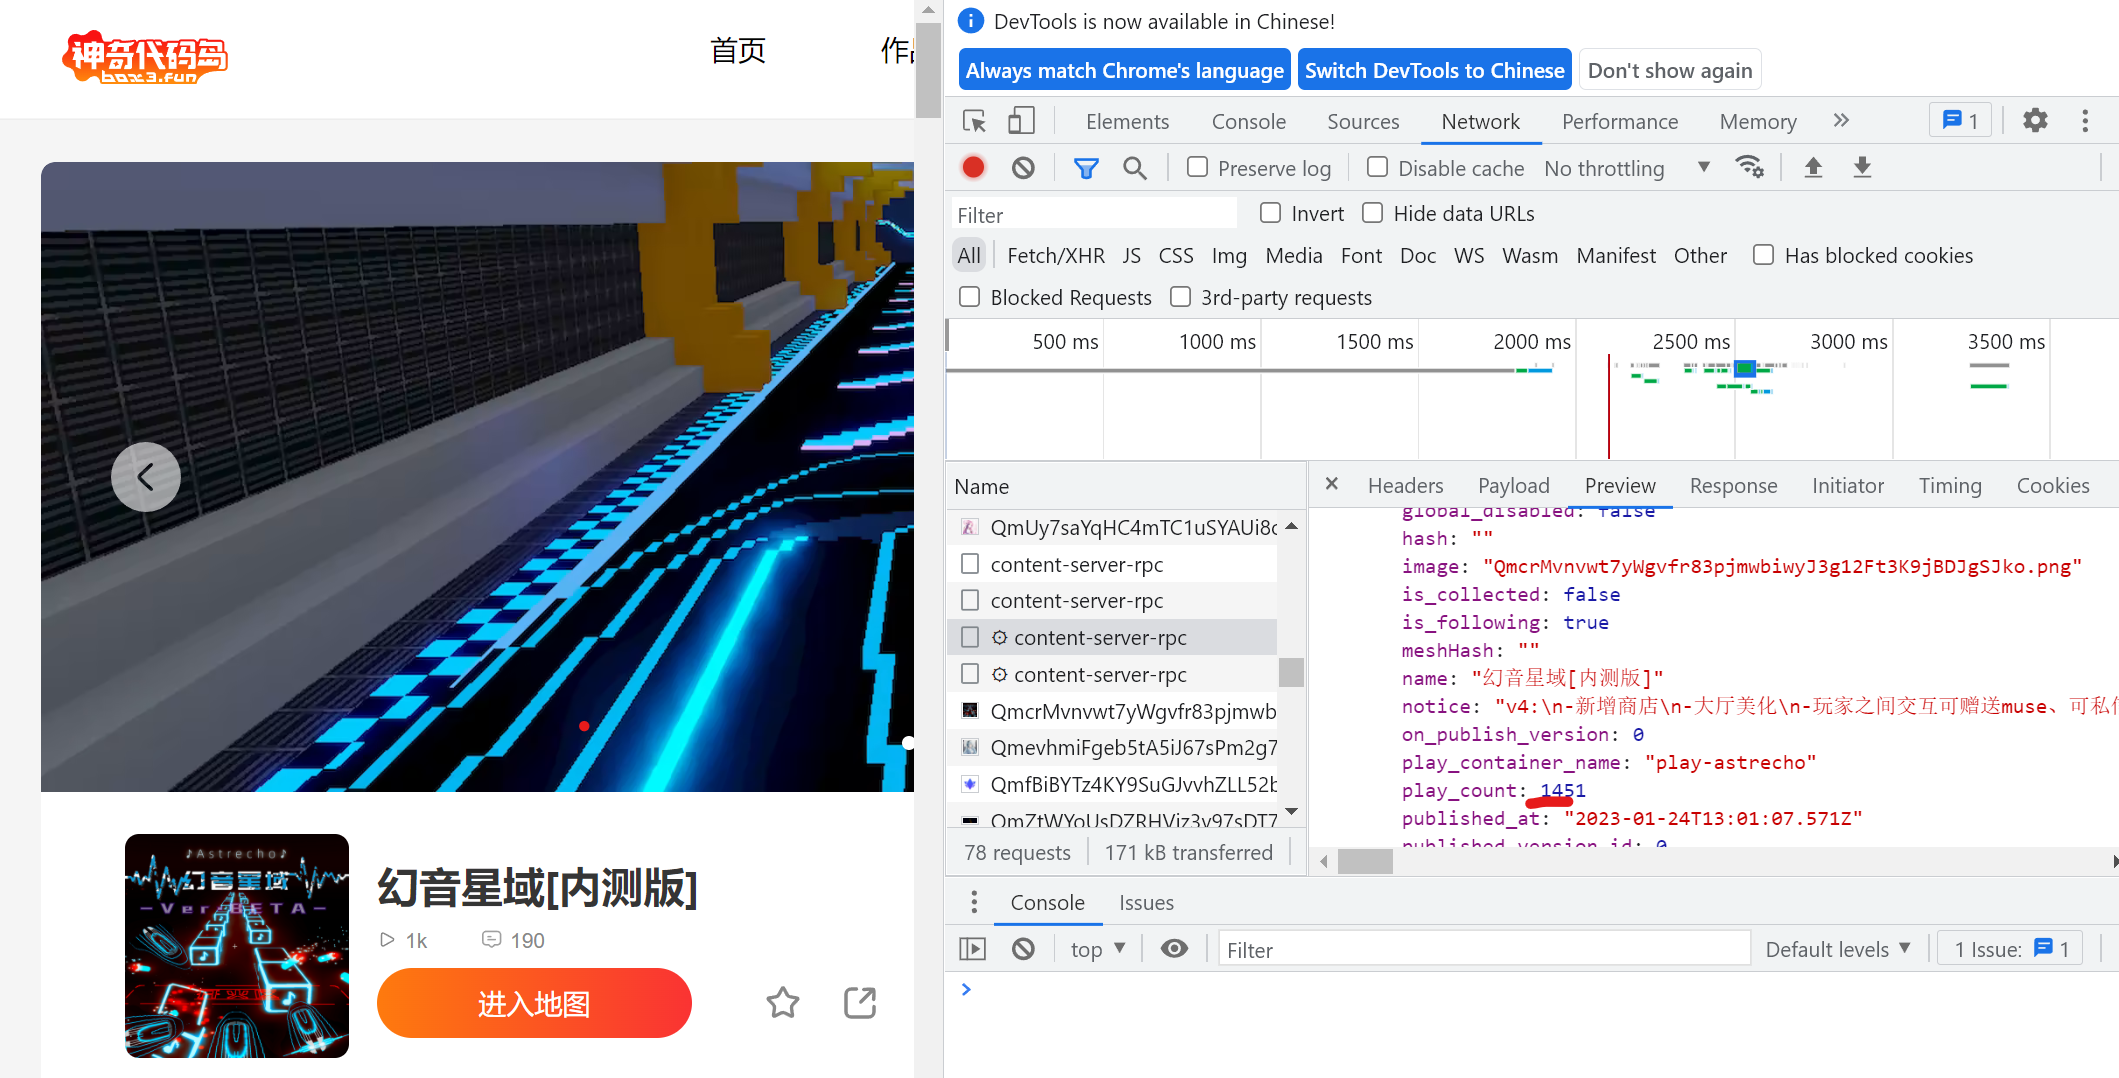Select the highlighted third content-server-rpc request

coord(1112,637)
